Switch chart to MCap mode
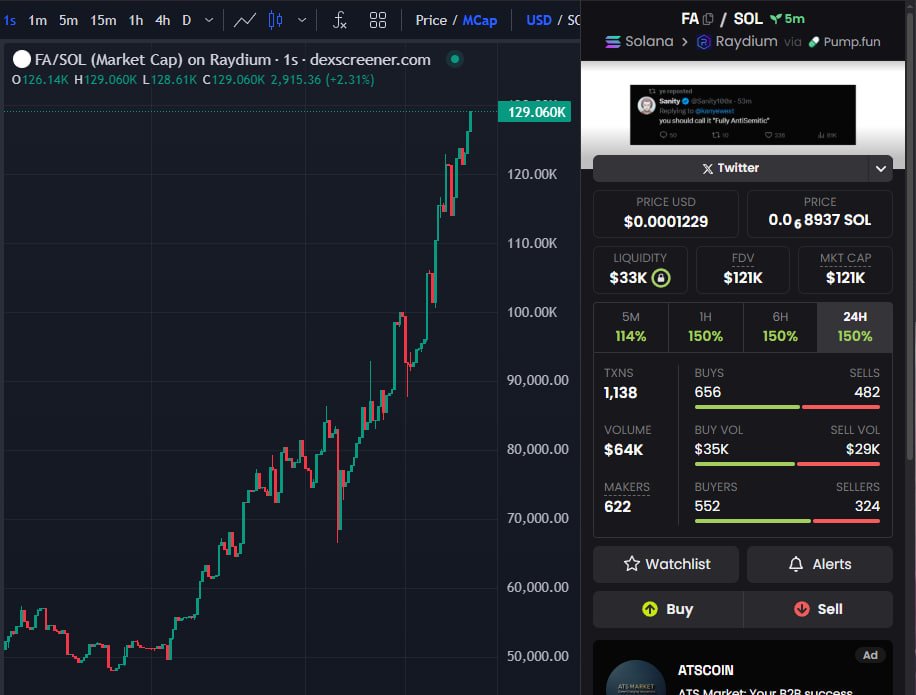916x695 pixels. [480, 20]
